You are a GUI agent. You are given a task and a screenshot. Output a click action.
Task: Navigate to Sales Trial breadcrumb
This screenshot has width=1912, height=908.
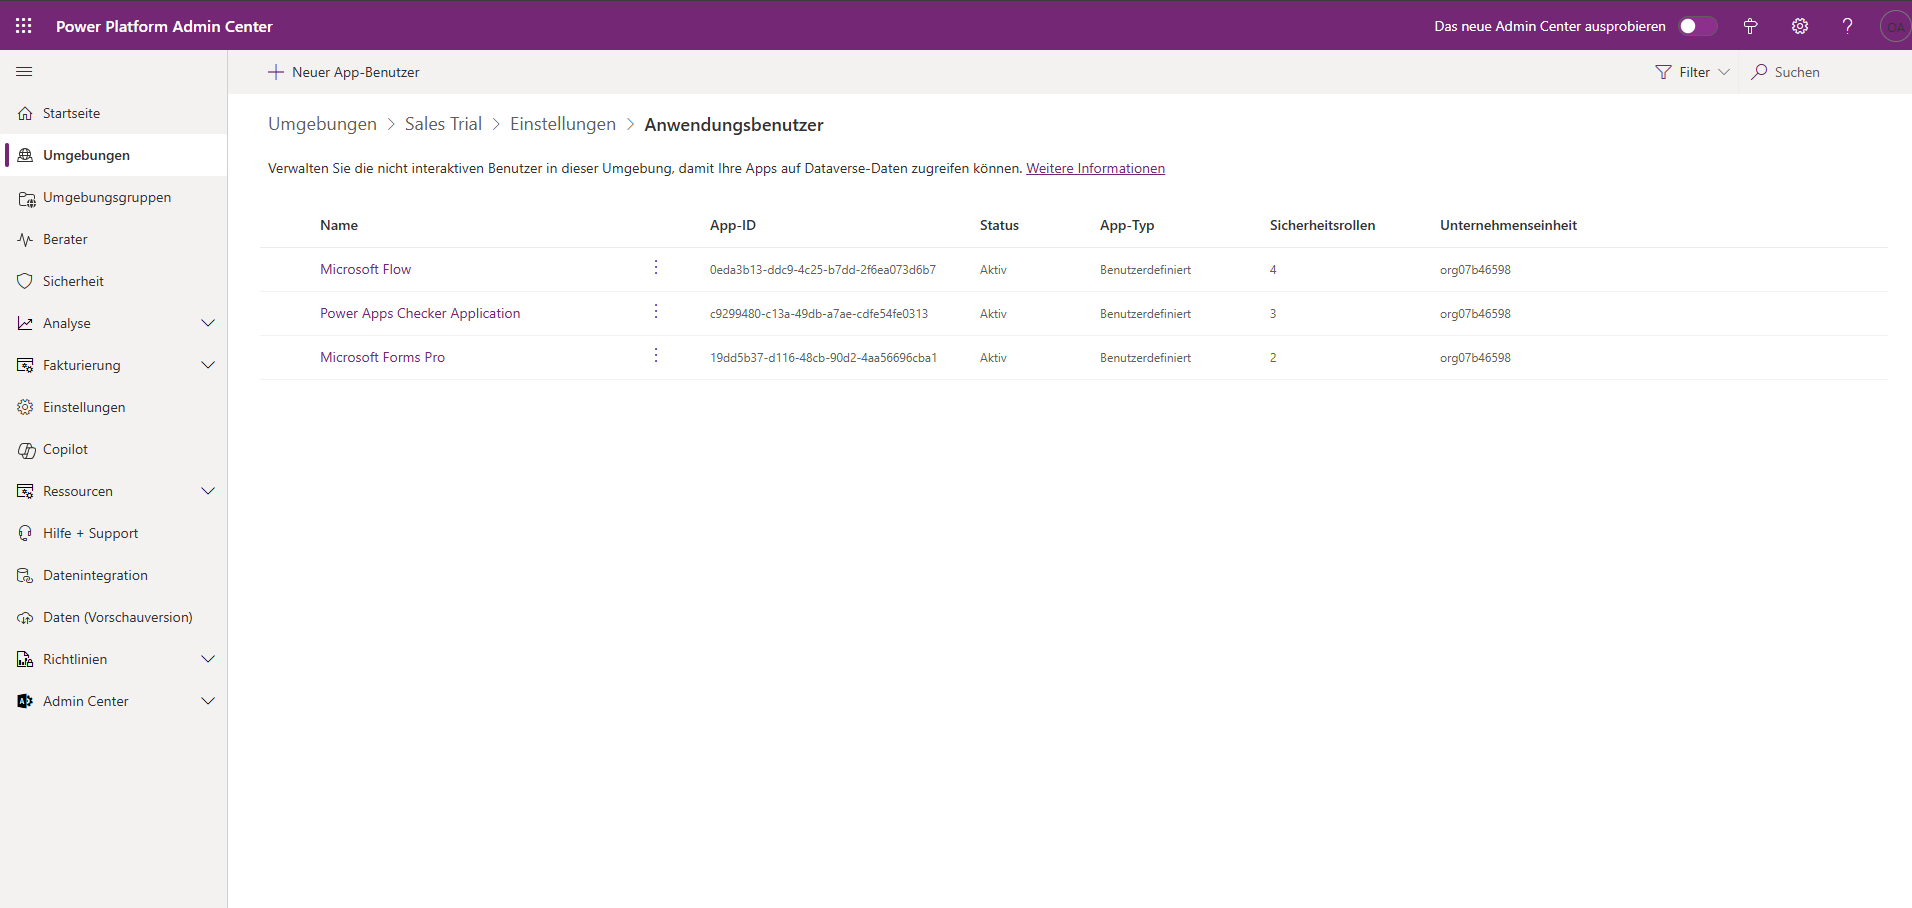443,124
